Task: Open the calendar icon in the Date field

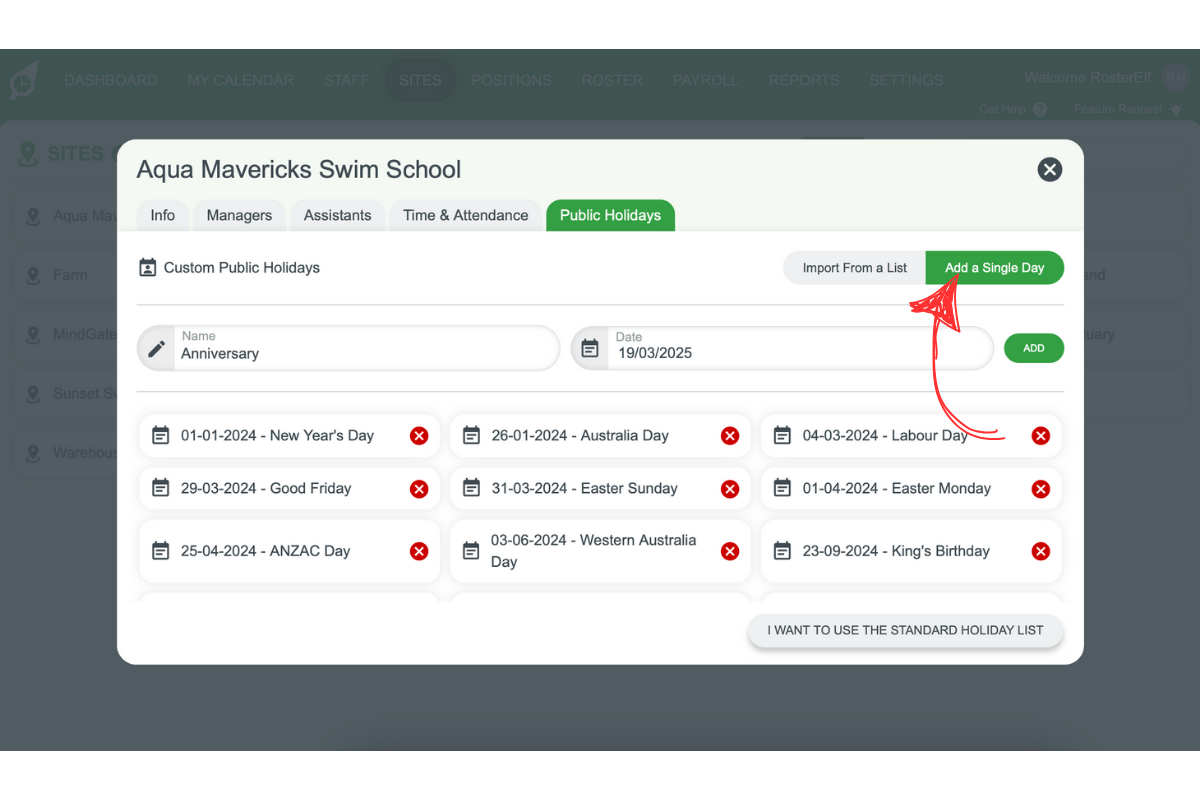Action: (x=592, y=348)
